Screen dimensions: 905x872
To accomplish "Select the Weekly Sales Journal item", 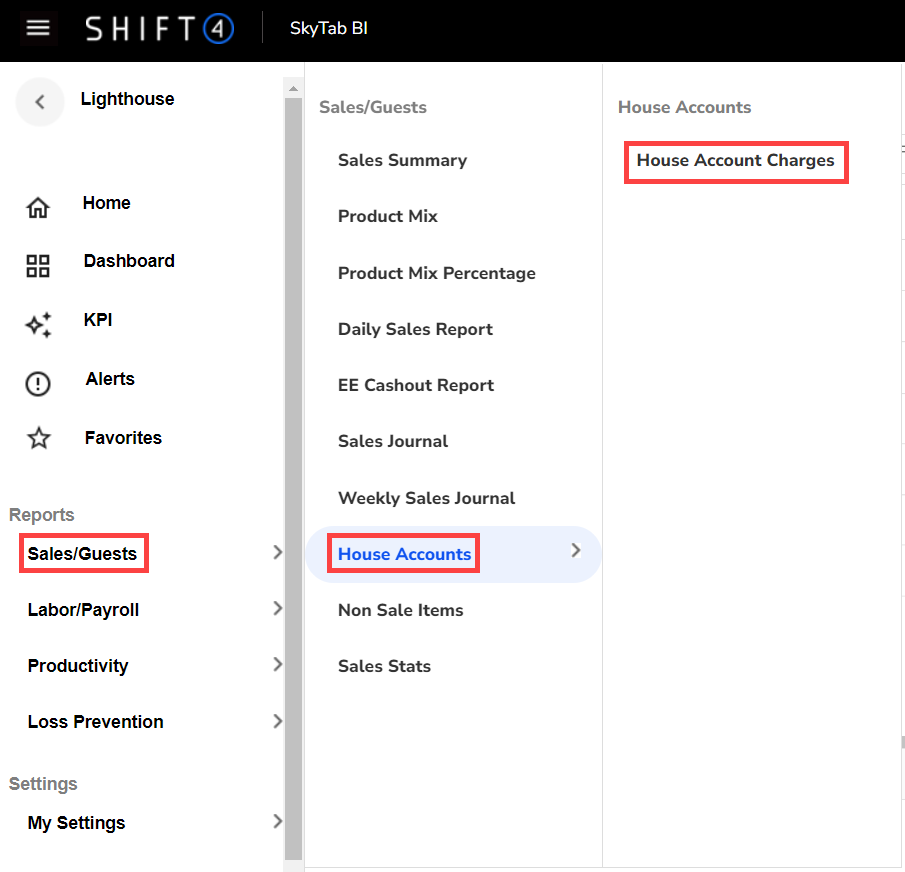I will (426, 498).
